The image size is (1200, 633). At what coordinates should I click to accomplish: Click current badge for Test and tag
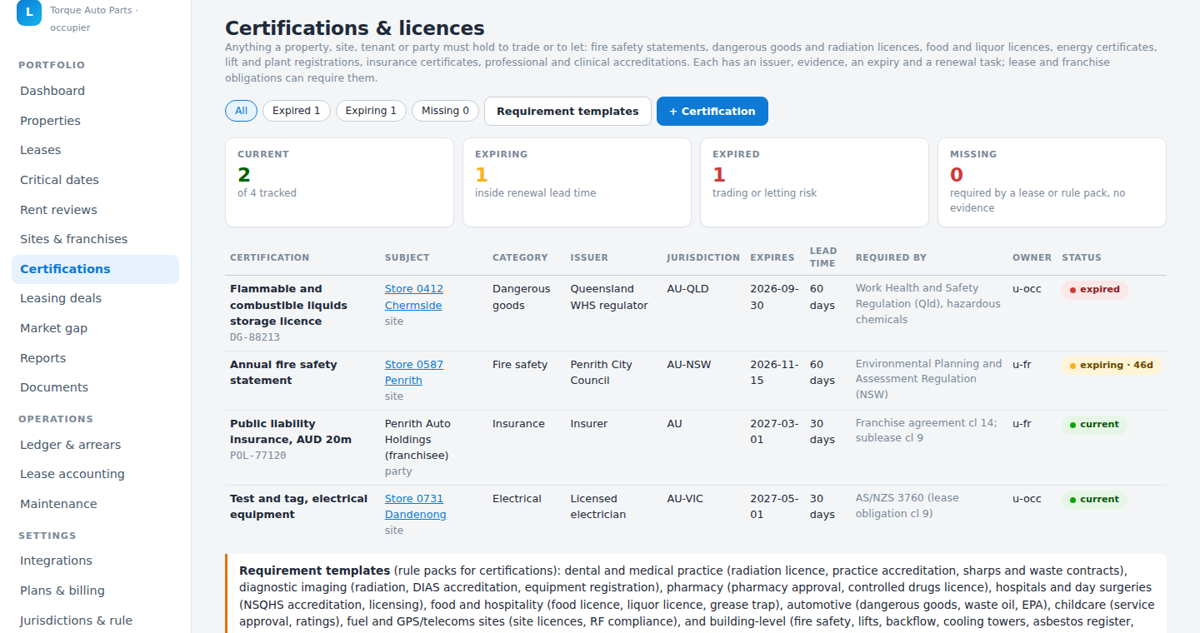1094,499
